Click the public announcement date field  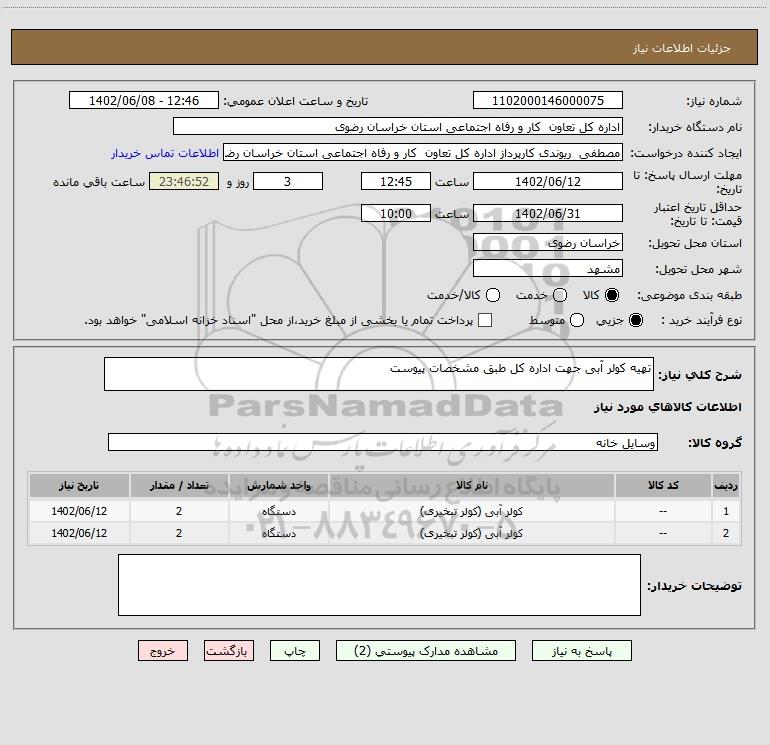pyautogui.click(x=144, y=100)
